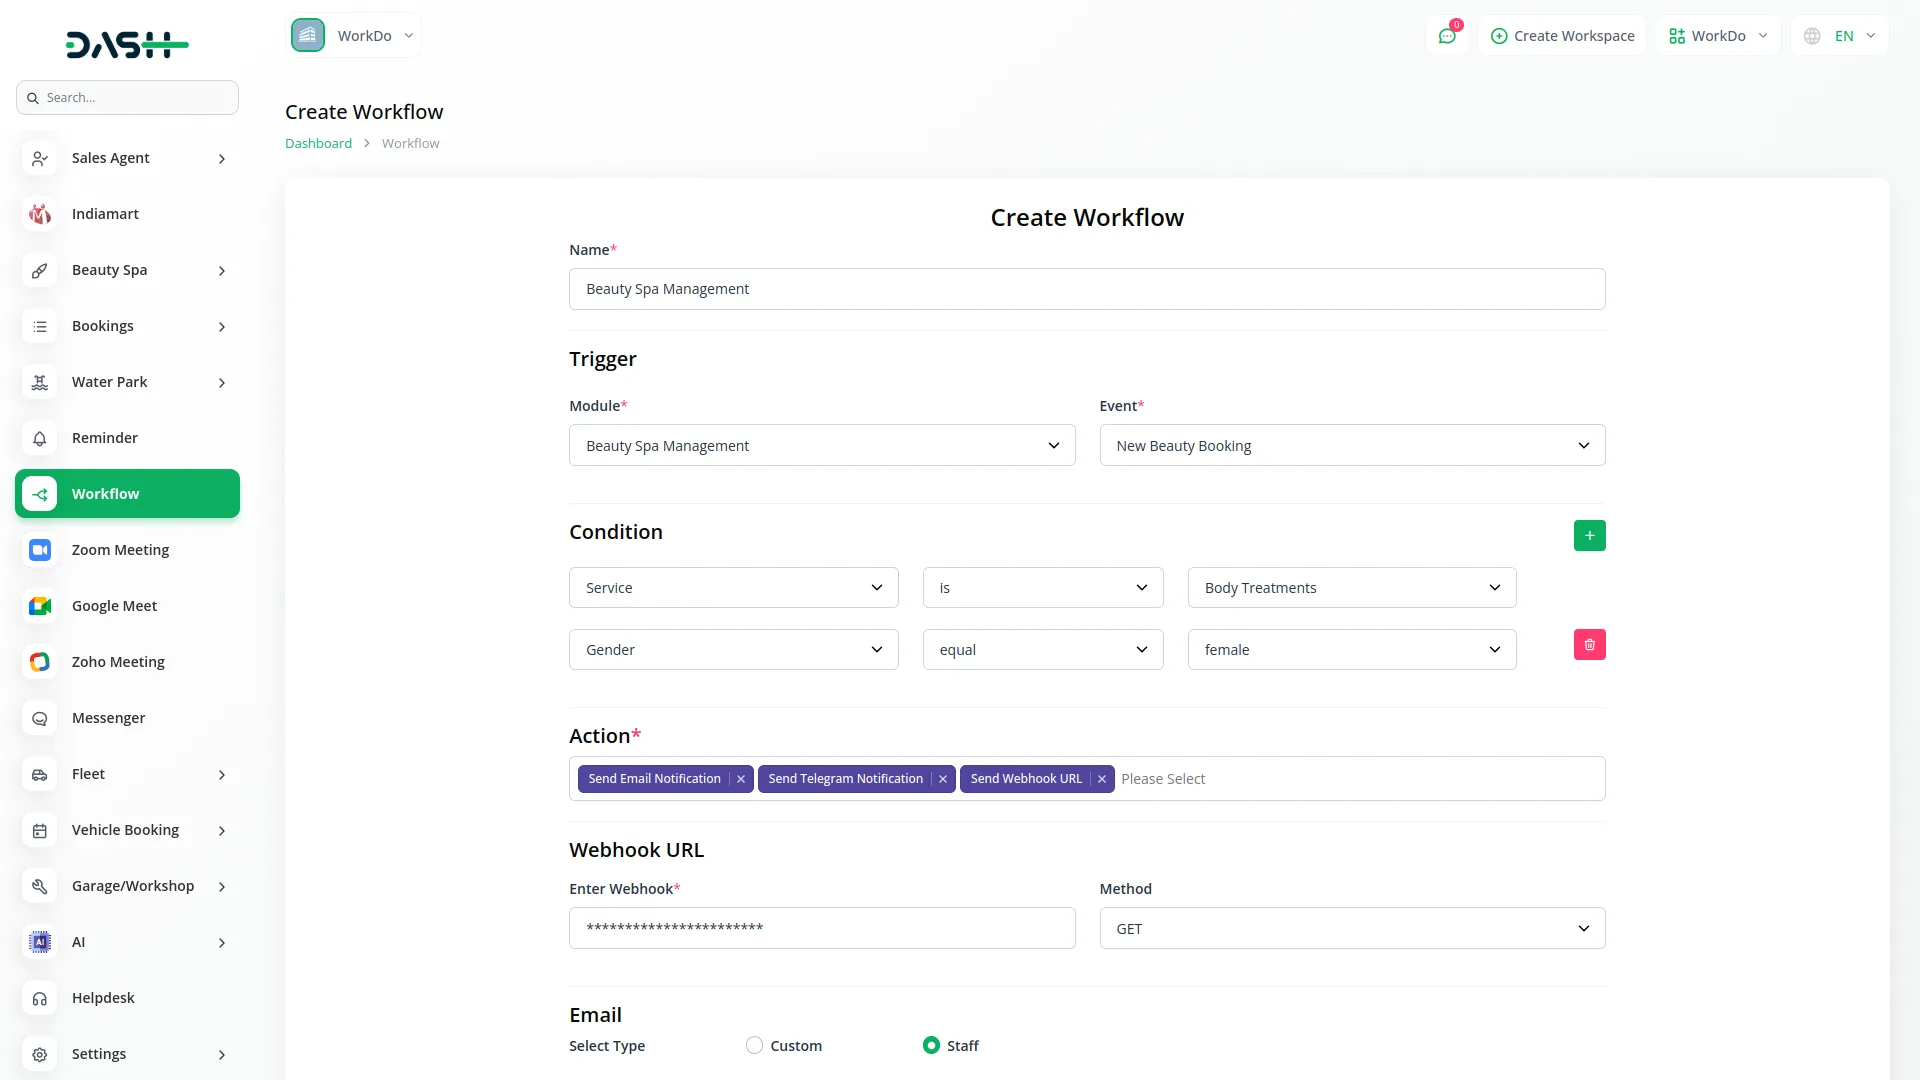Navigate to Dashboard via the breadcrumb link
Viewport: 1920px width, 1080px height.
(x=317, y=142)
